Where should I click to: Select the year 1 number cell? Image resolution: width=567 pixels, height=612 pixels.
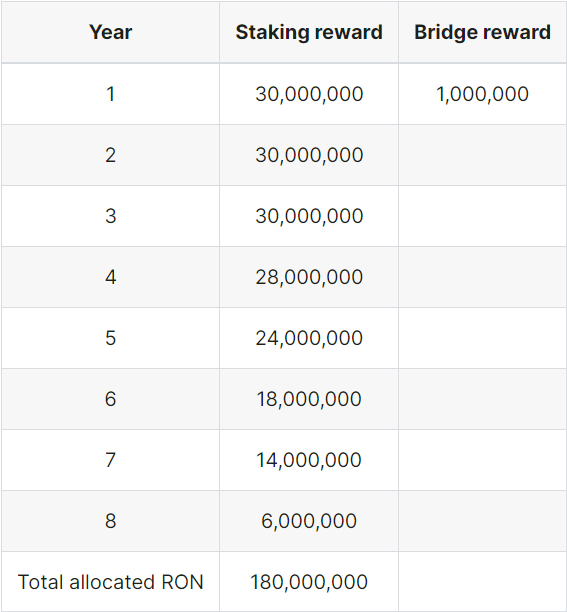point(110,94)
